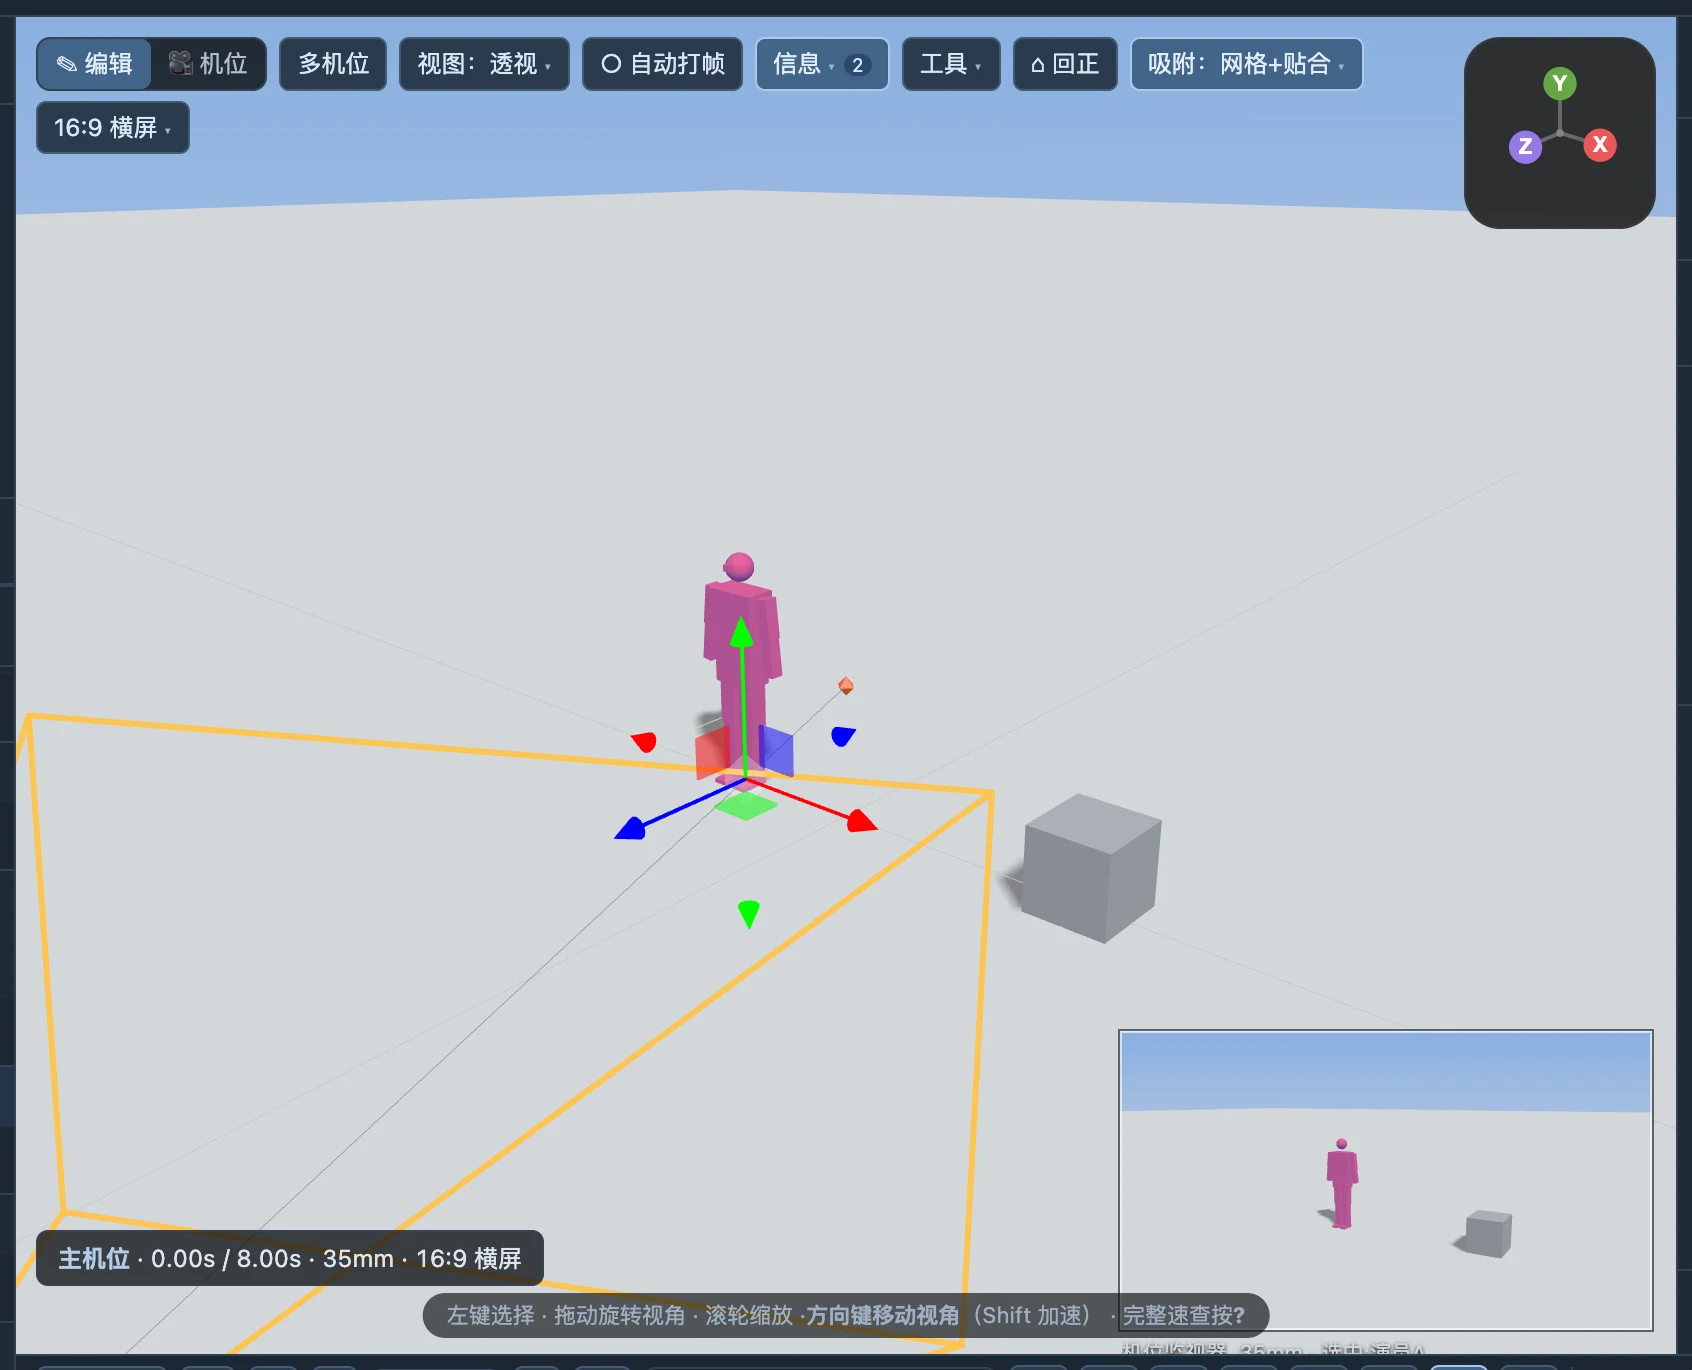Open the 吸附: 网格+贴合 snapping dropdown
Viewport: 1692px width, 1370px height.
(x=1246, y=64)
